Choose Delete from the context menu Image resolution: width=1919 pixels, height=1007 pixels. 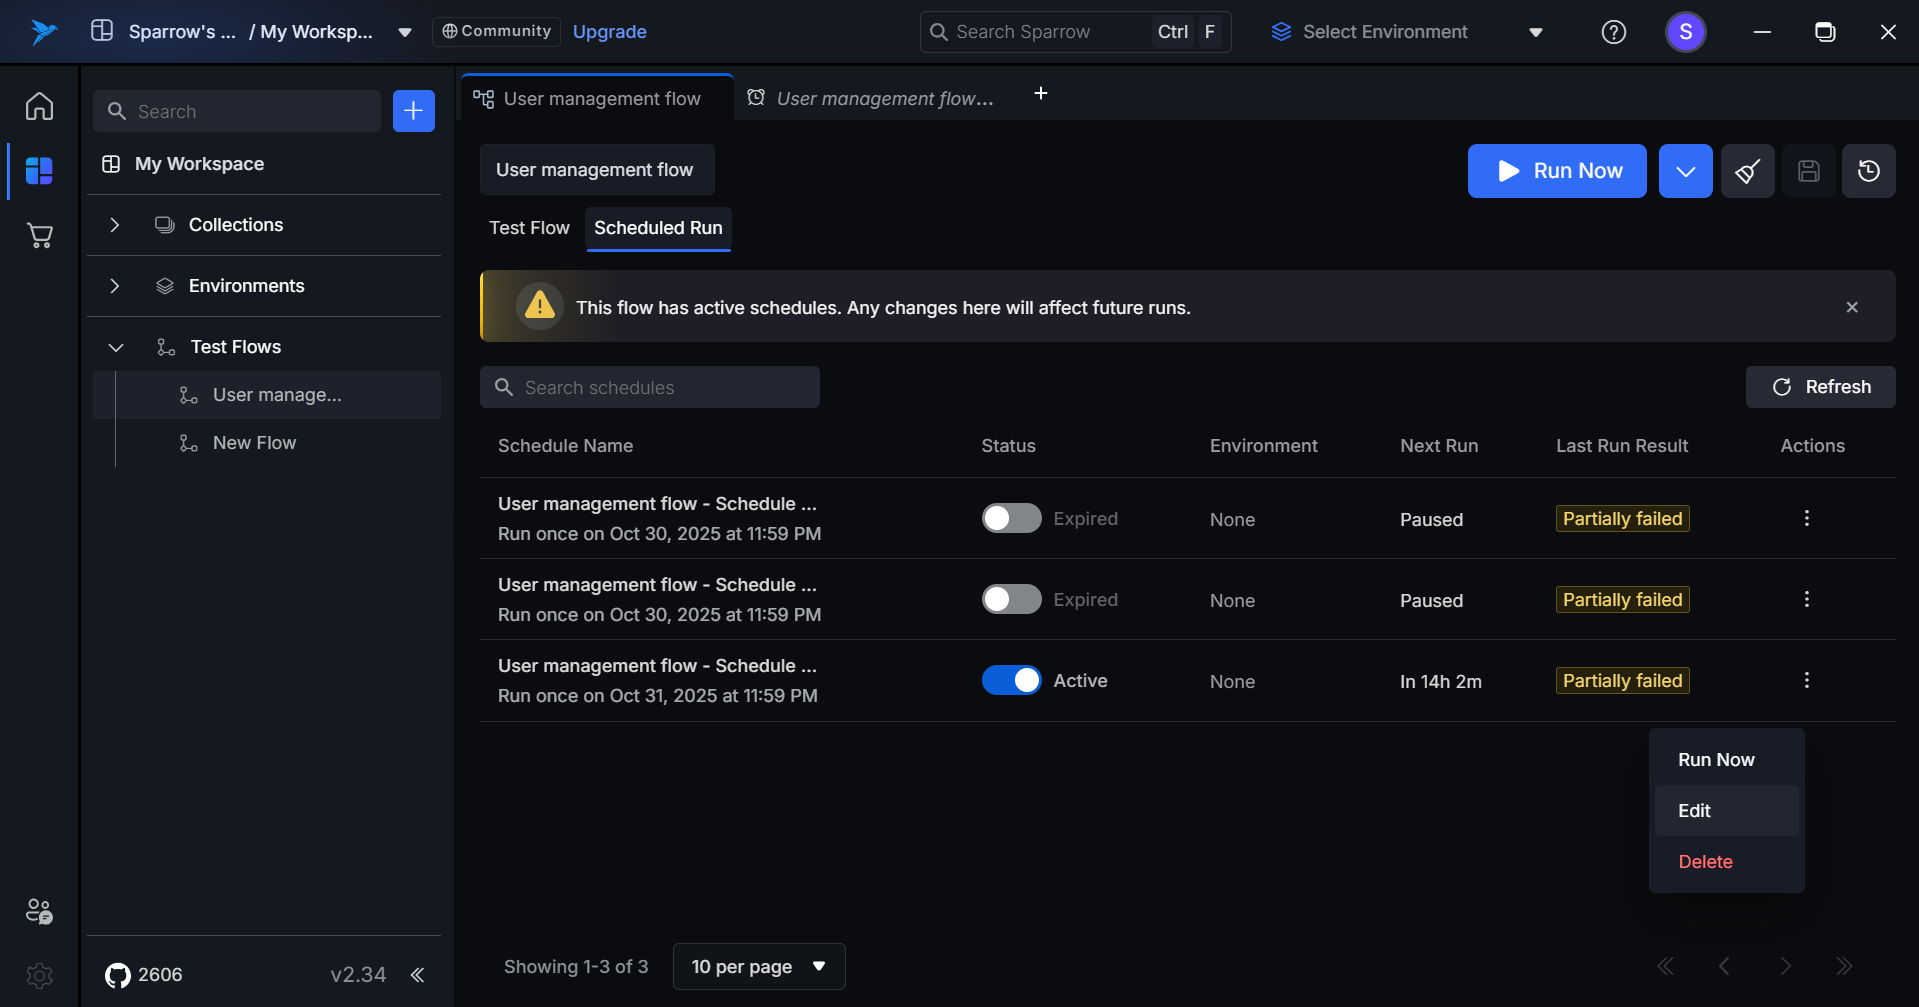(x=1705, y=862)
